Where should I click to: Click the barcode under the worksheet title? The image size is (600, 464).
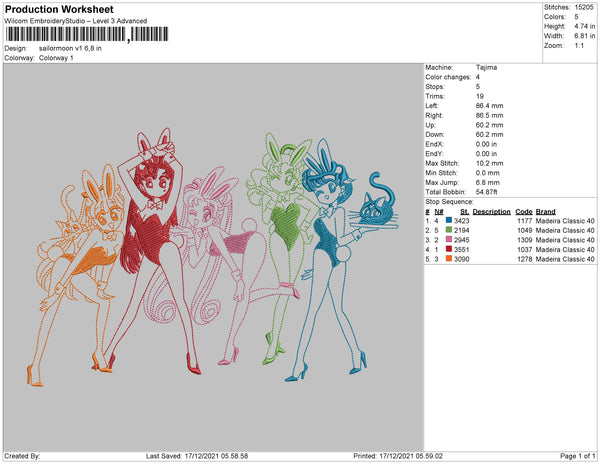point(87,34)
